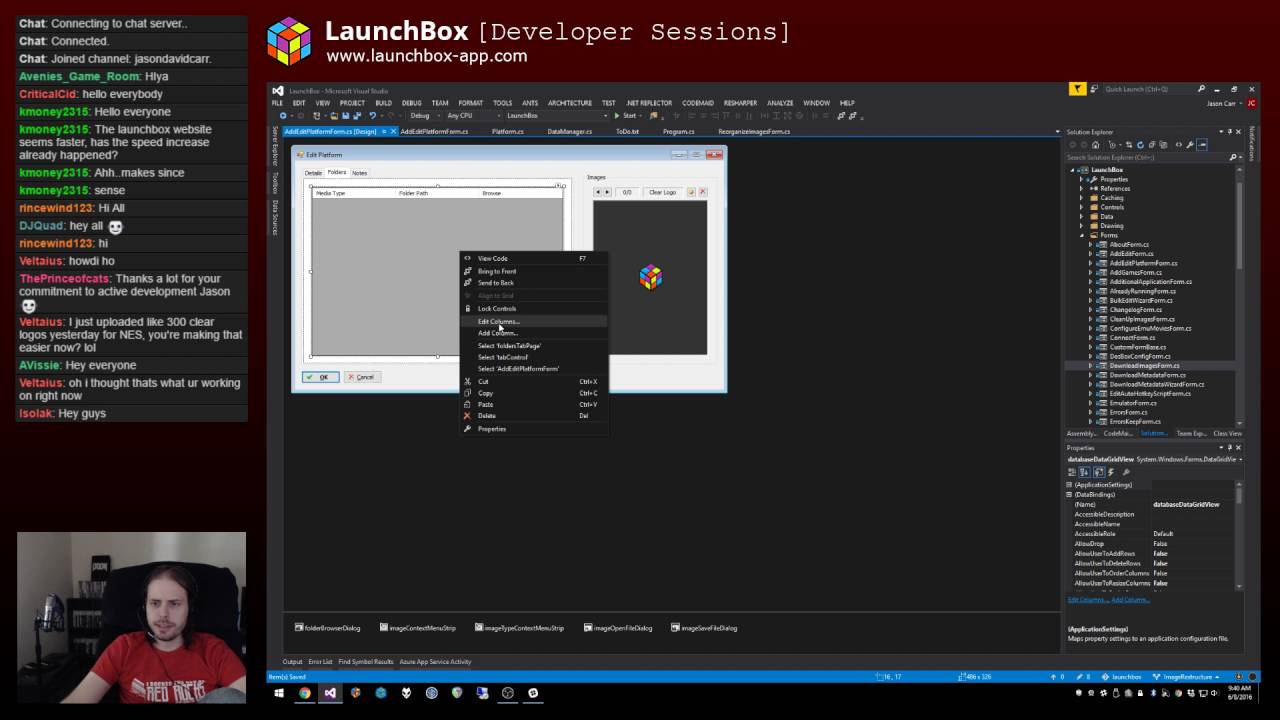Expand the (DataBindings) property group
Viewport: 1280px width, 720px height.
(x=1069, y=494)
